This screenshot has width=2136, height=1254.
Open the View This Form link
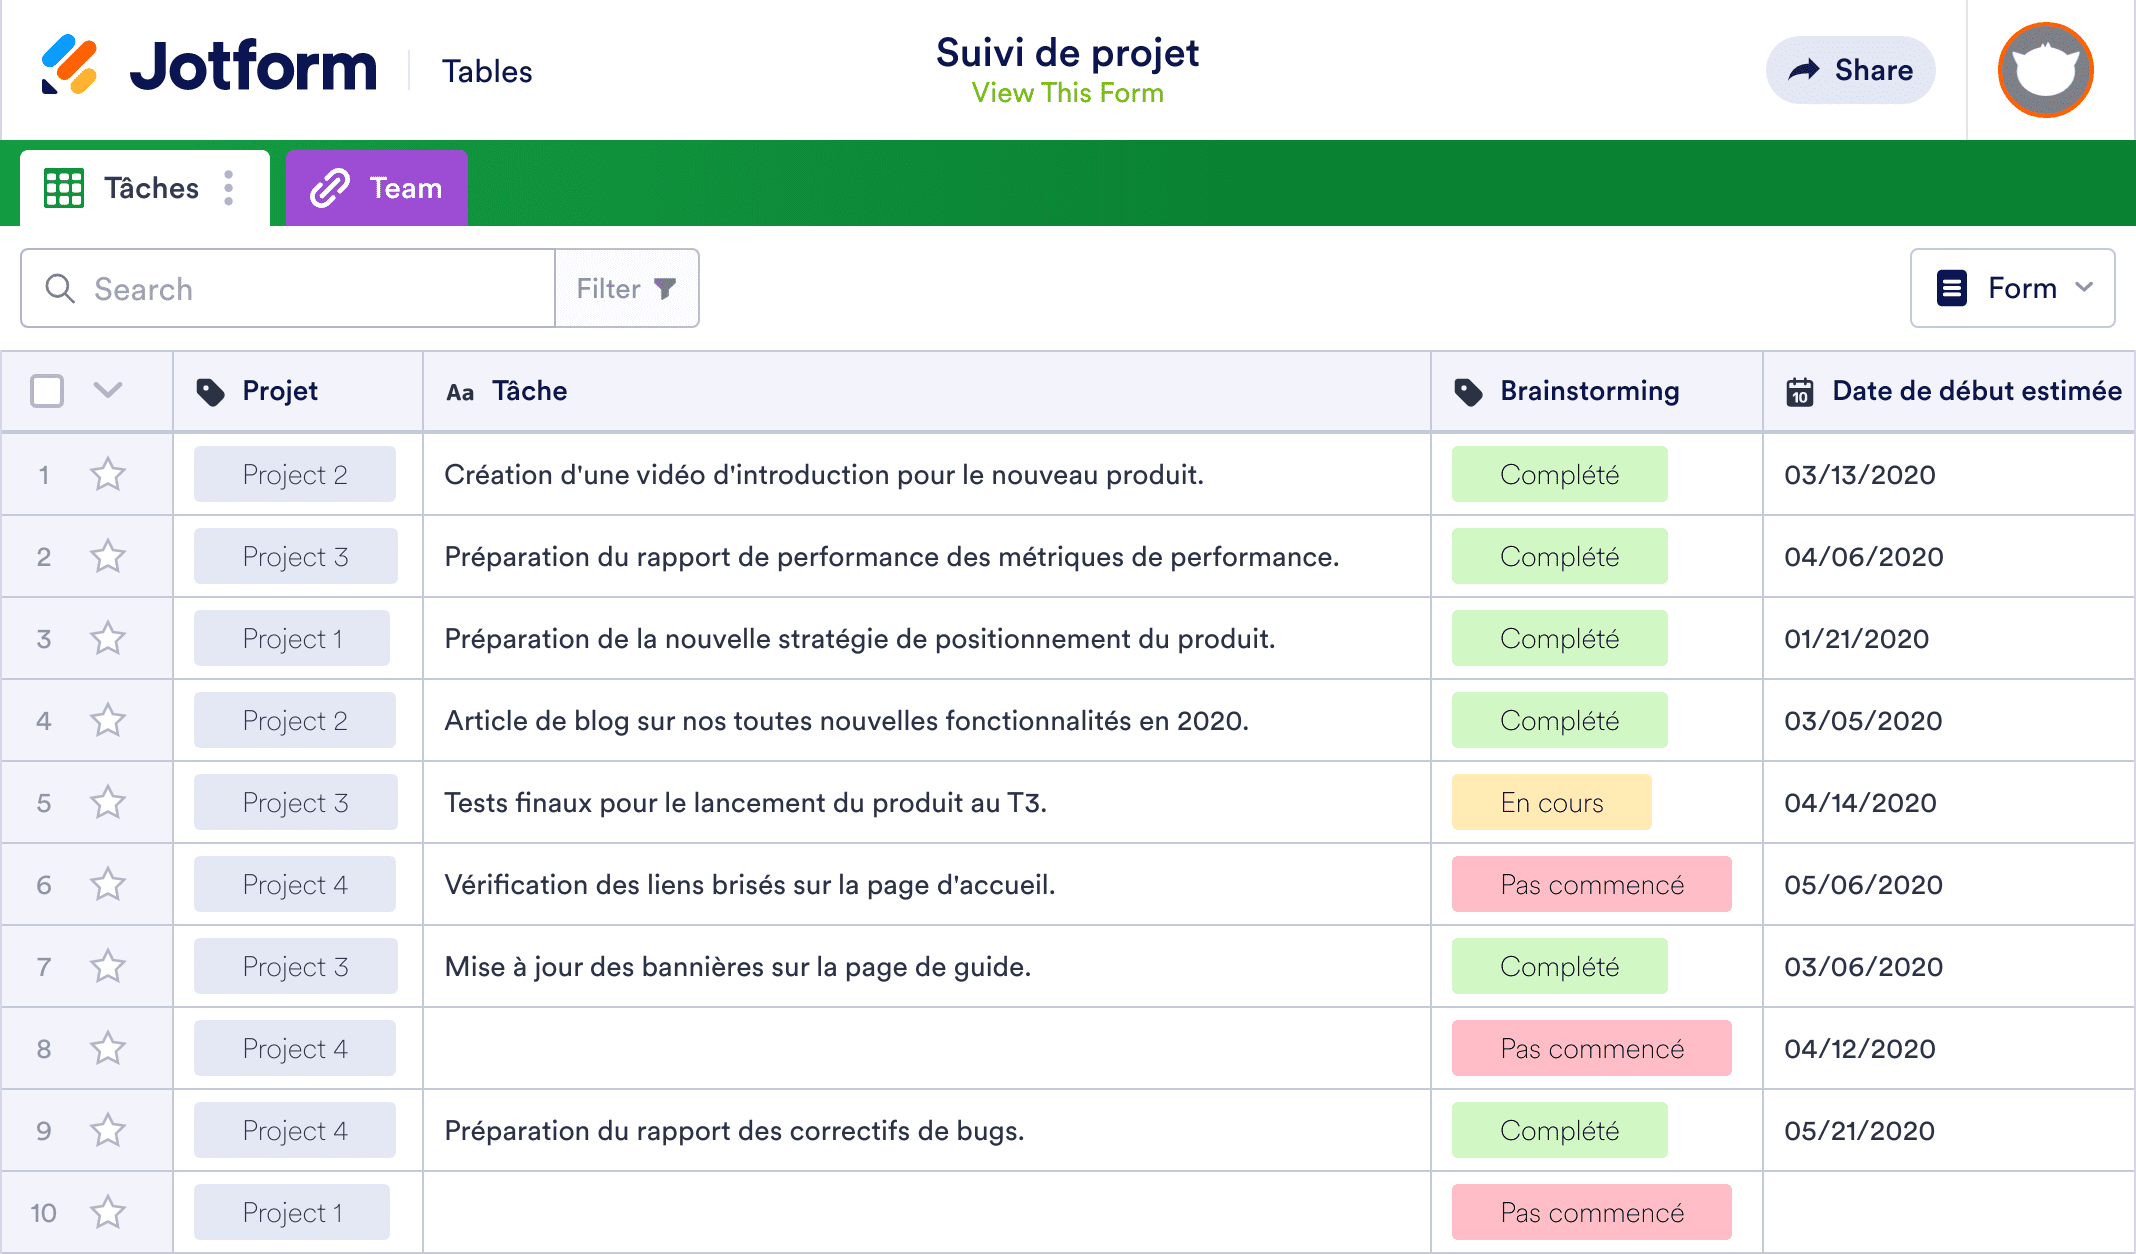coord(1067,92)
